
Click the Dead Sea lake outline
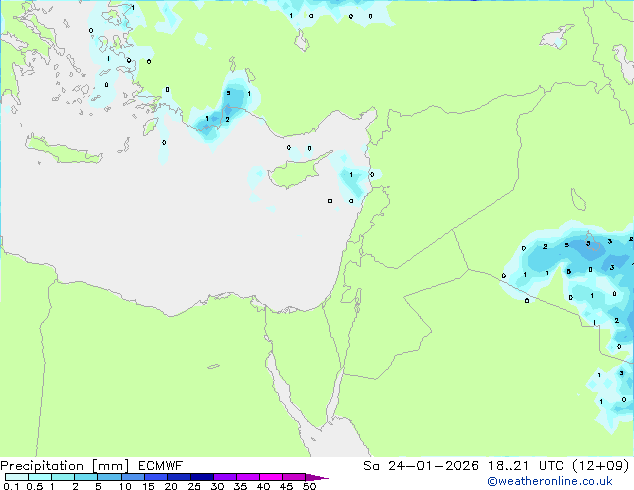[x=358, y=298]
